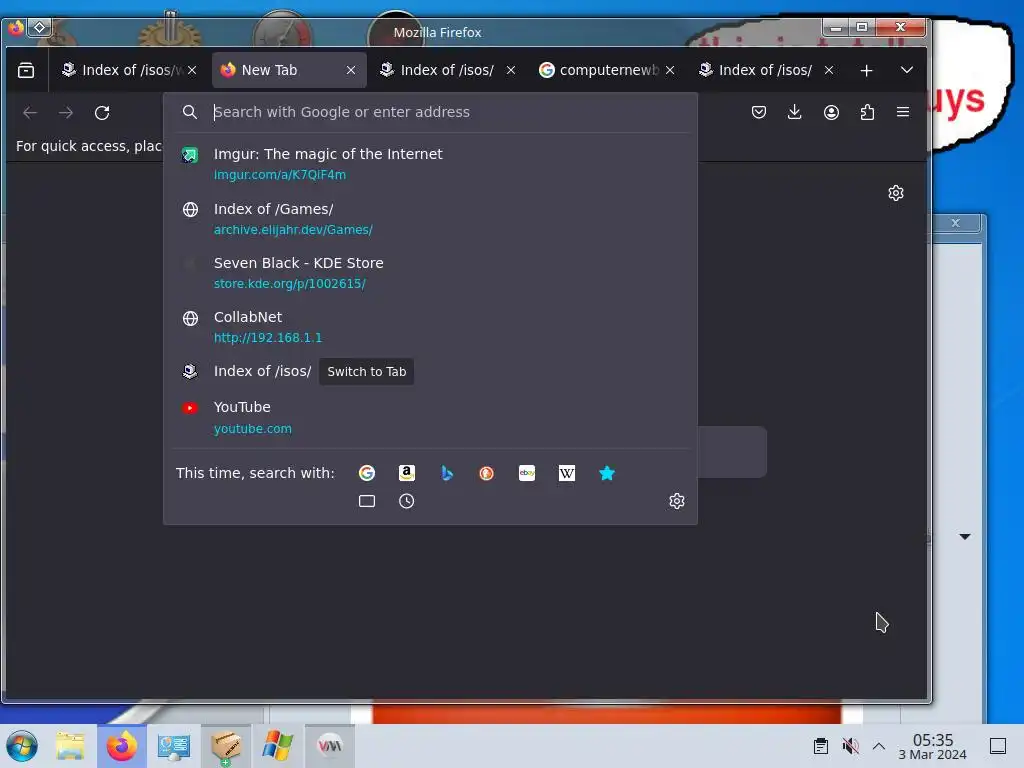Open Windows flag taskbar icon

coord(278,746)
